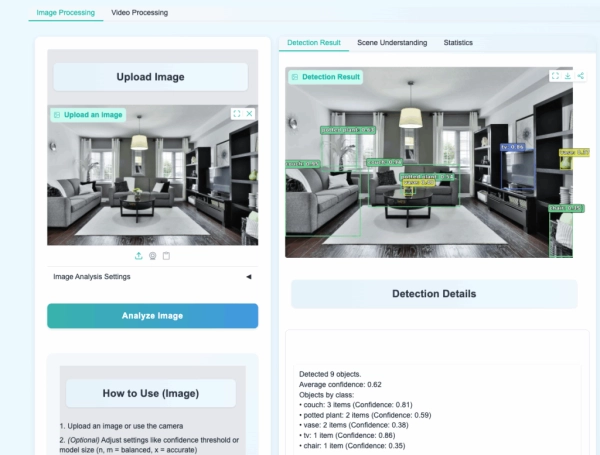
Task: Select the Detection Result tab
Action: coord(314,43)
